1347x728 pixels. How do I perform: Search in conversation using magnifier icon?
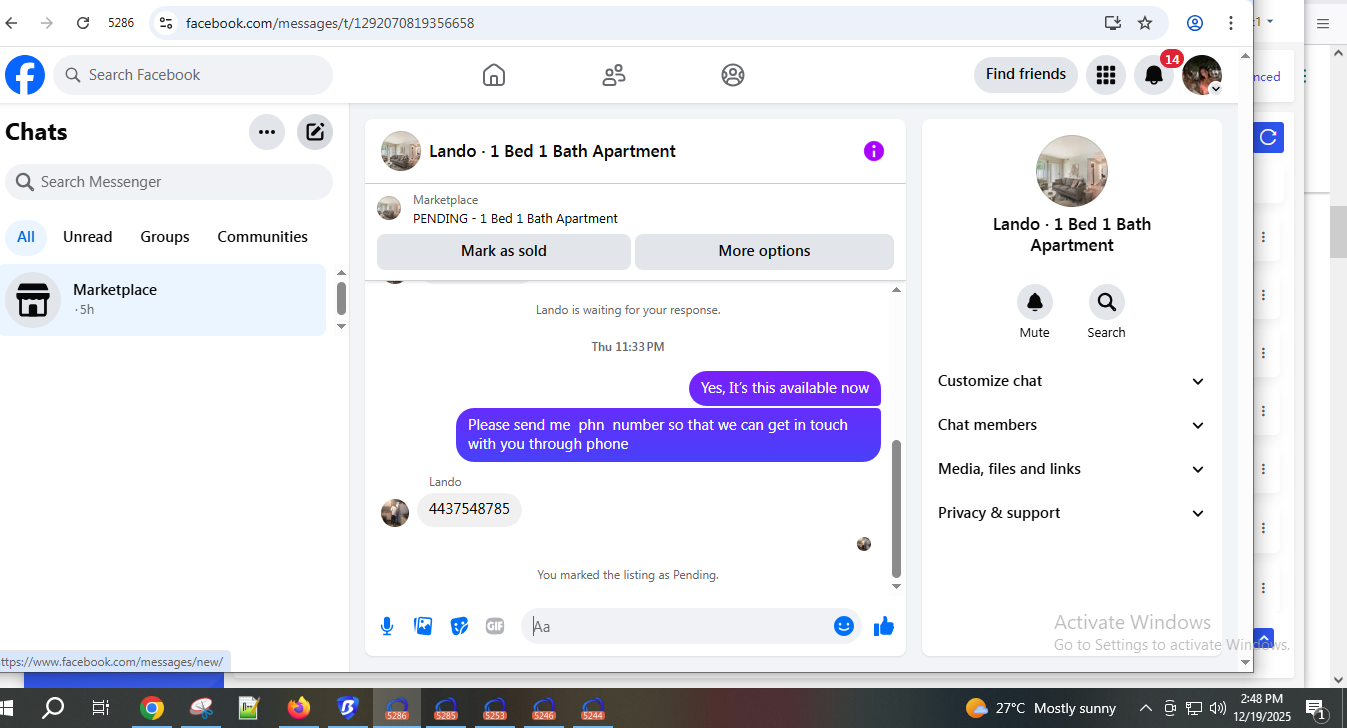(1107, 302)
